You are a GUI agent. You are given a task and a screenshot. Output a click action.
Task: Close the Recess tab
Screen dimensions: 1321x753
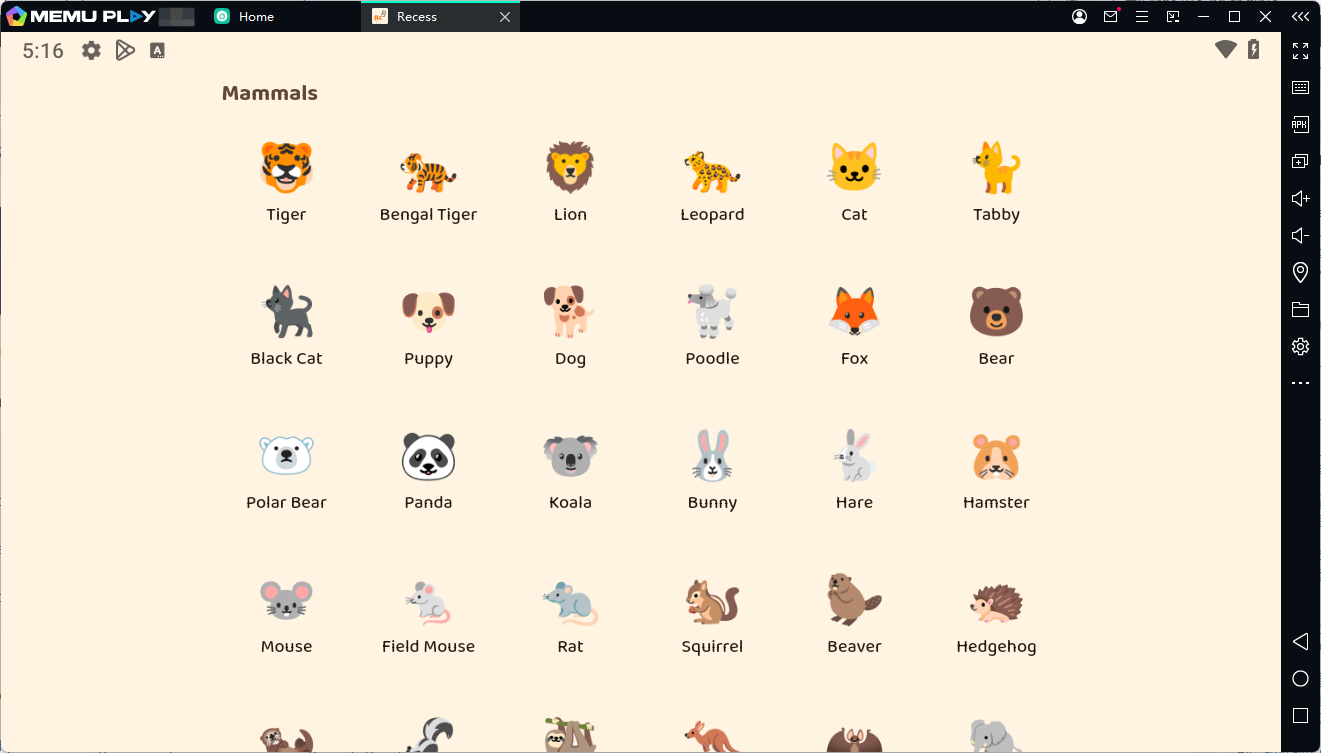tap(505, 17)
